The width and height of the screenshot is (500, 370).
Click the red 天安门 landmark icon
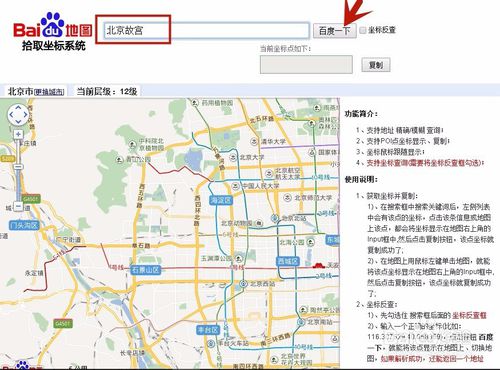pos(318,265)
